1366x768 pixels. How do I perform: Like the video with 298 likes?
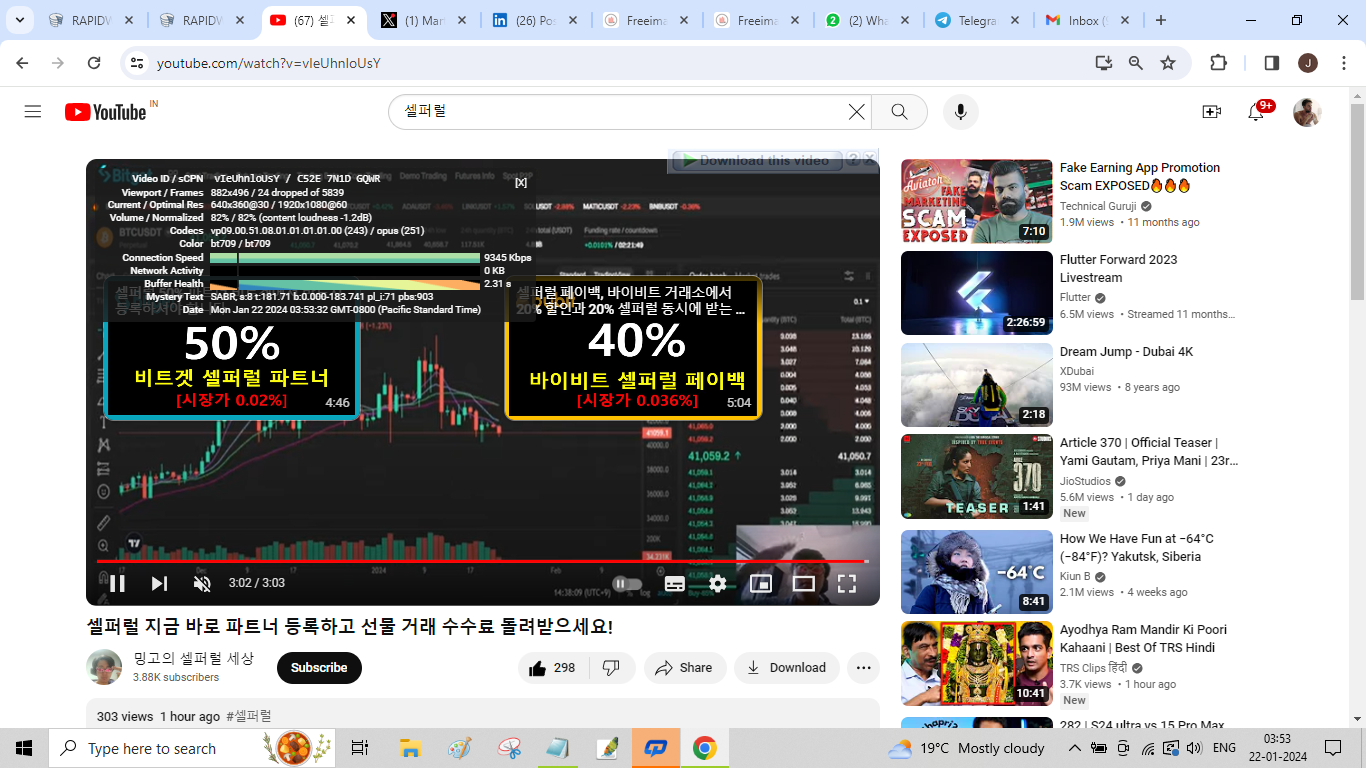point(553,668)
